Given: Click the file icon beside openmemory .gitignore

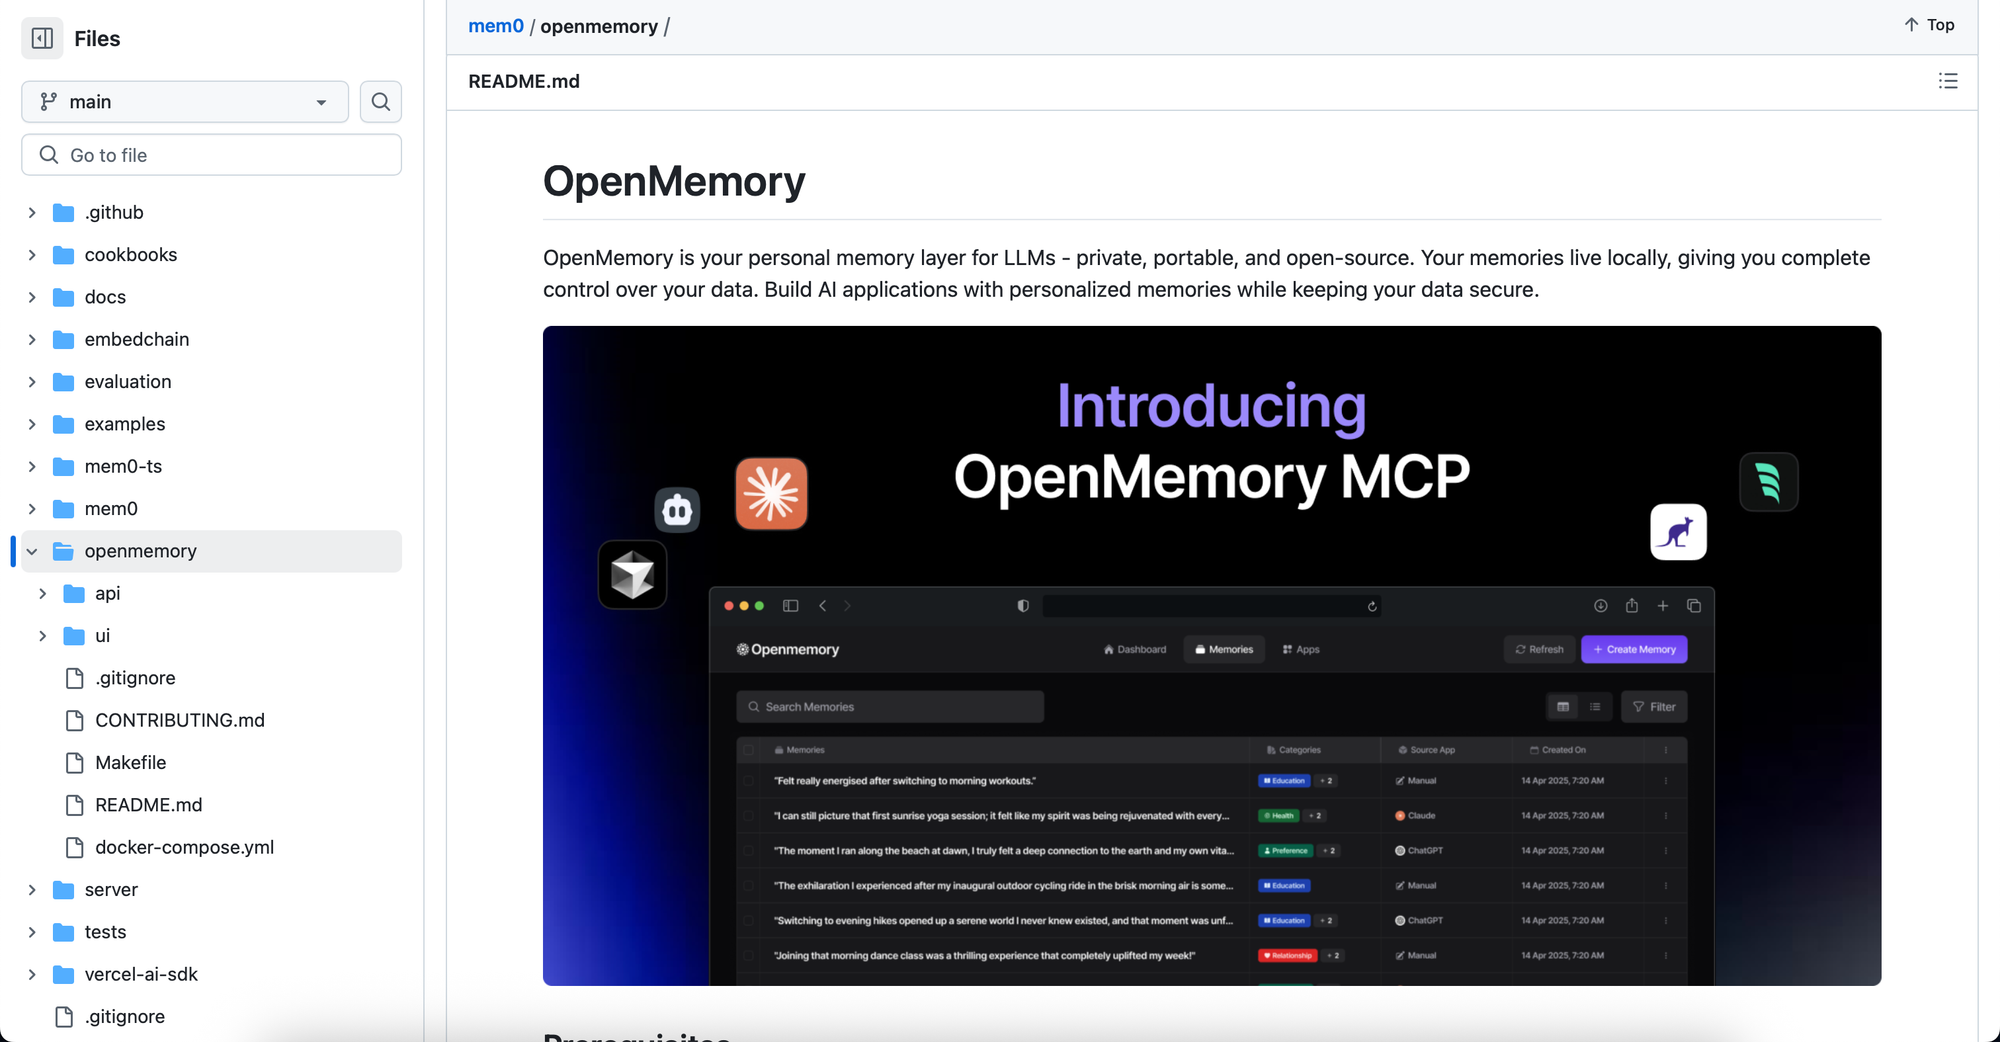Looking at the screenshot, I should (x=74, y=678).
